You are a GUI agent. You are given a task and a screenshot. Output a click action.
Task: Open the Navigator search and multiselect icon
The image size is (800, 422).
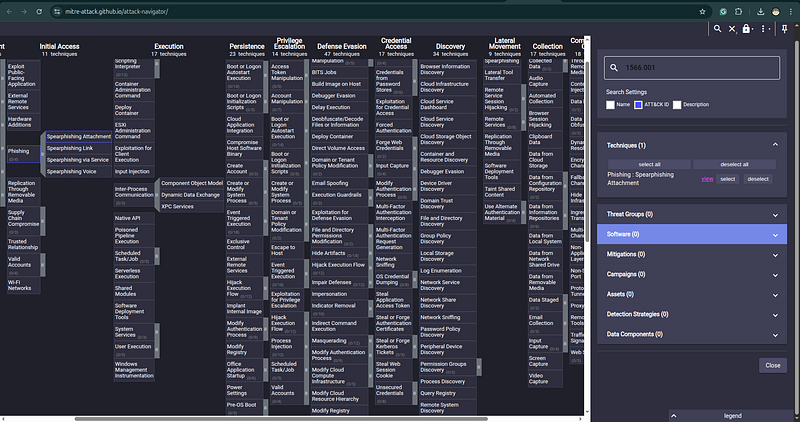[x=717, y=29]
